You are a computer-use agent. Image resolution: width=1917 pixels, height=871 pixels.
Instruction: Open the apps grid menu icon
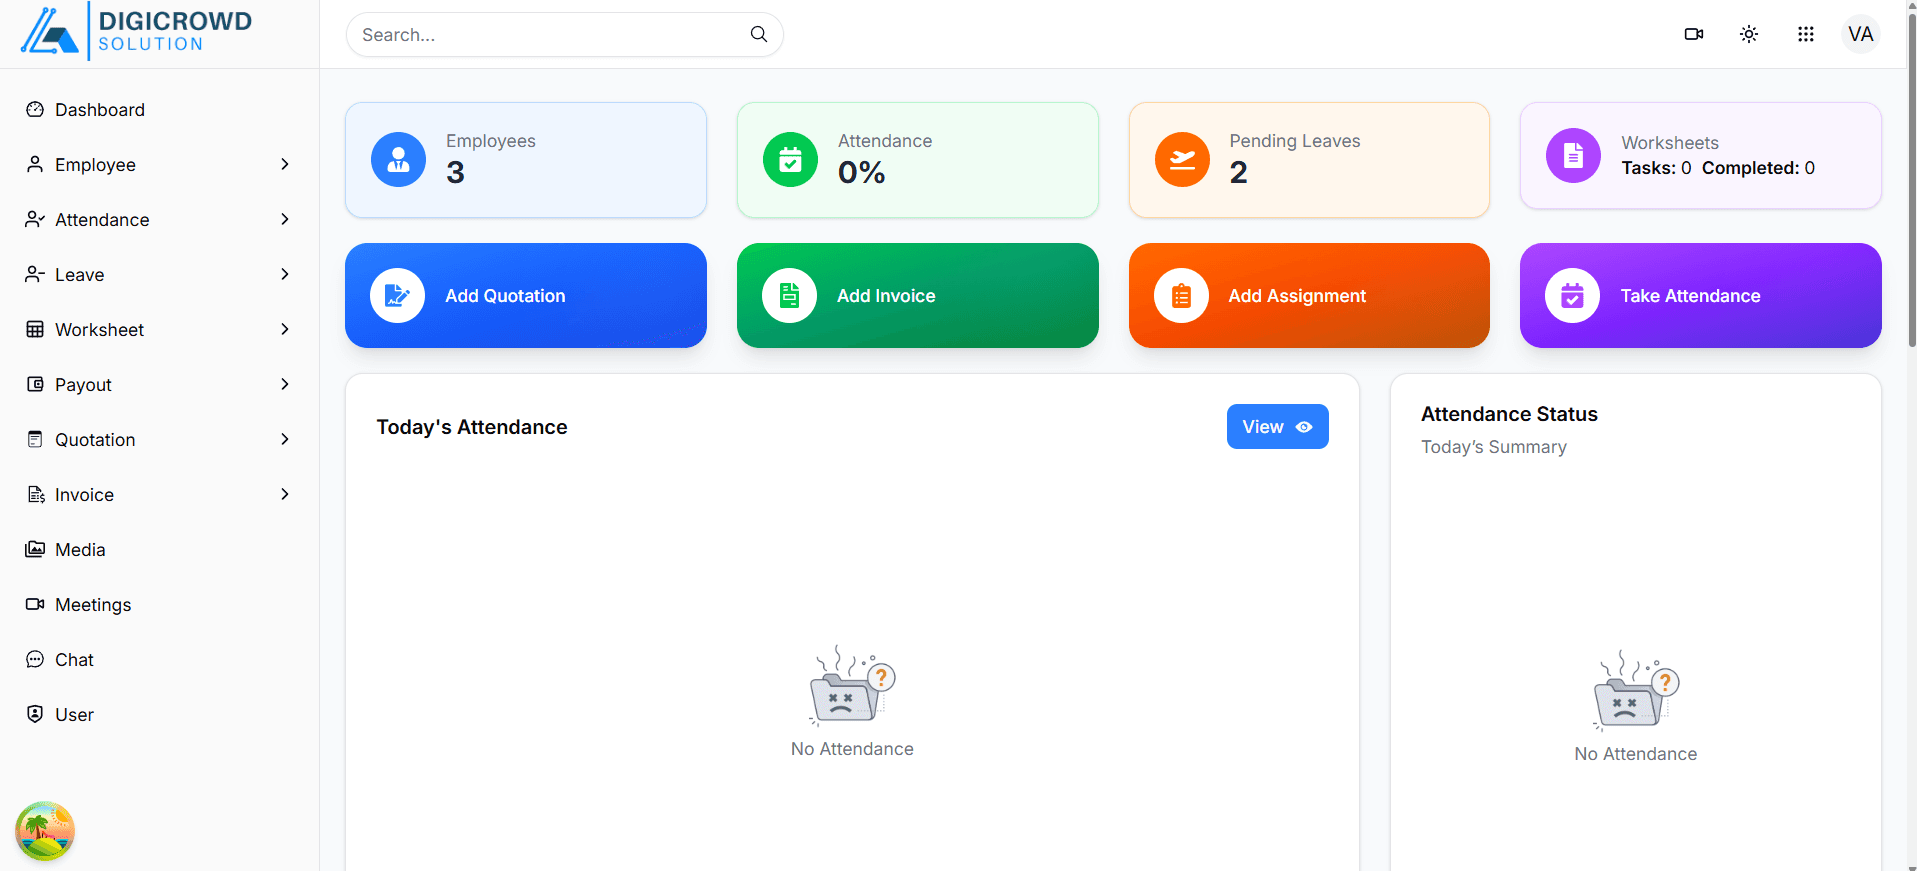[1806, 34]
